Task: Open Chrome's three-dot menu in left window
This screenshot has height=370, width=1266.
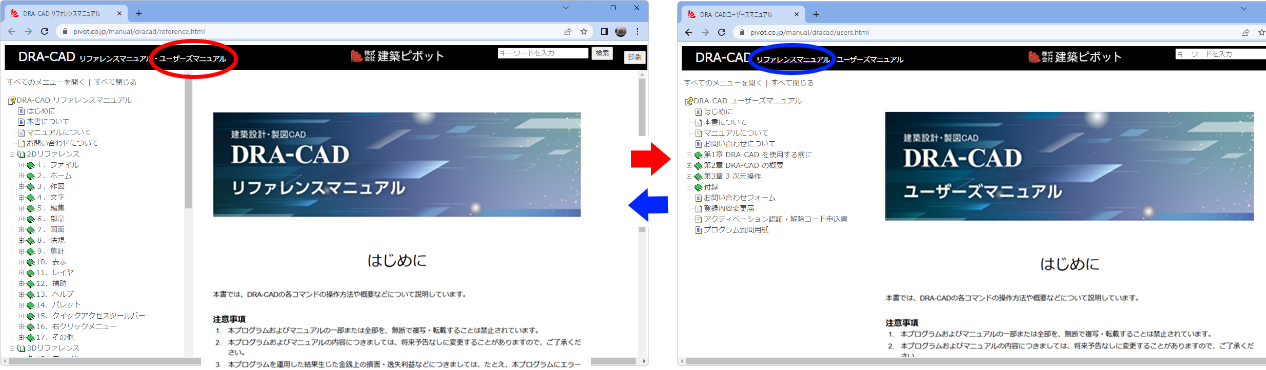Action: [x=637, y=31]
